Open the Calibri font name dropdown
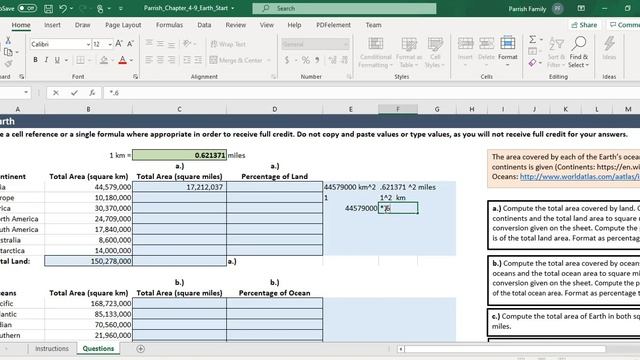 point(88,44)
